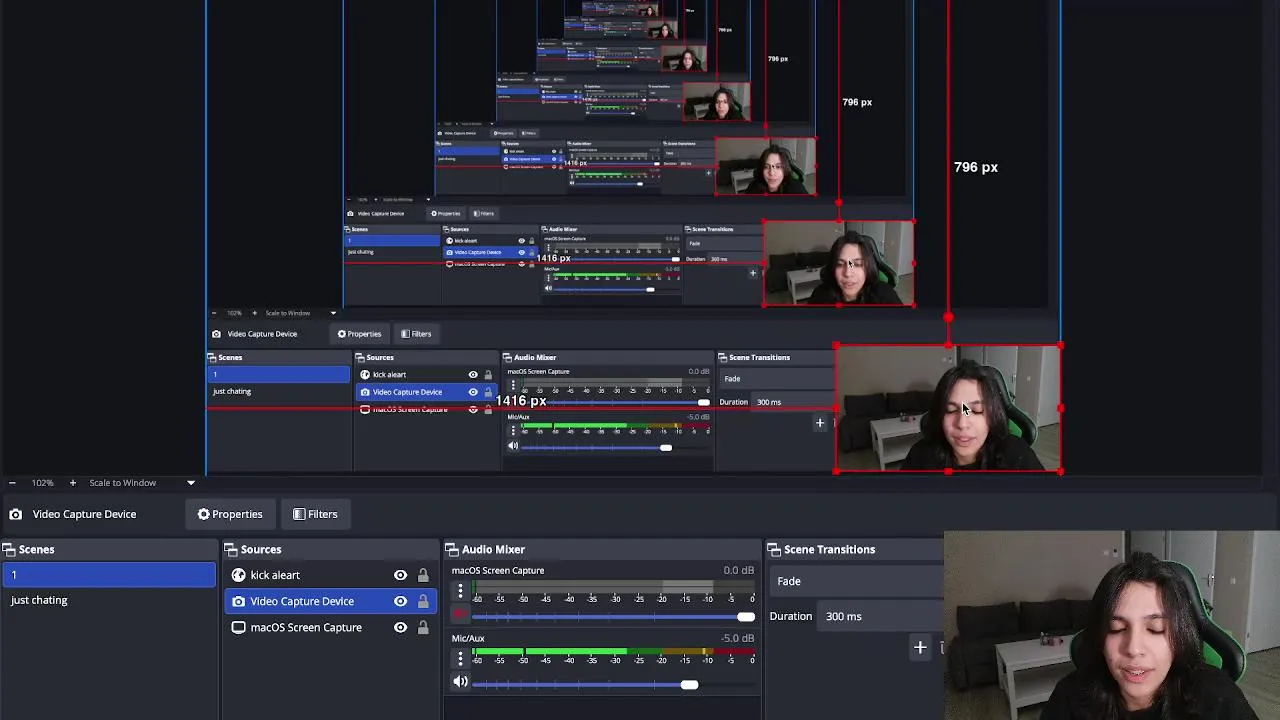Mute the Mic/Aux speaker icon

pyautogui.click(x=460, y=683)
